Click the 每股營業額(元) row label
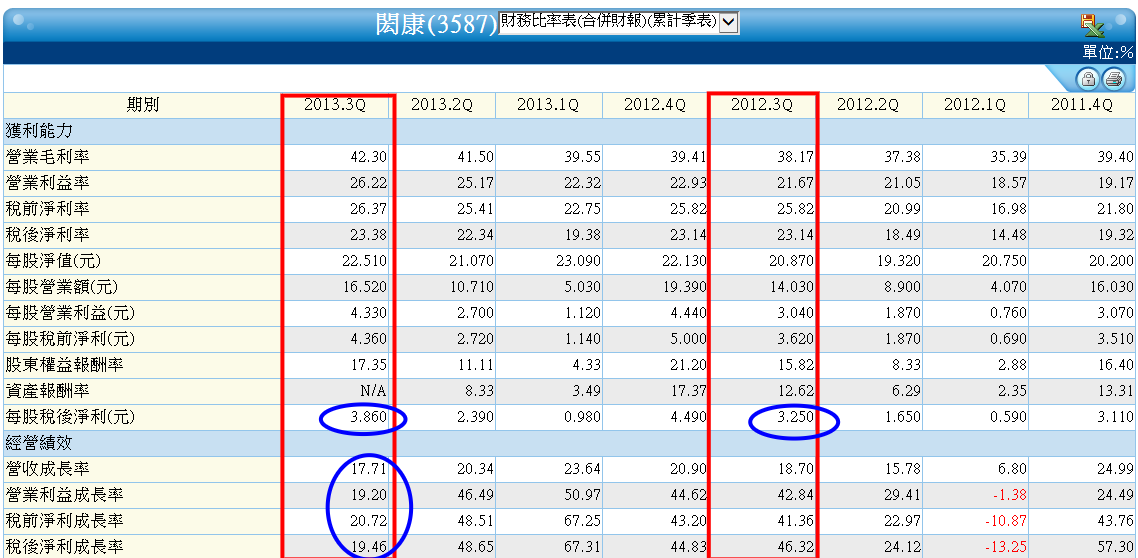 (63, 287)
